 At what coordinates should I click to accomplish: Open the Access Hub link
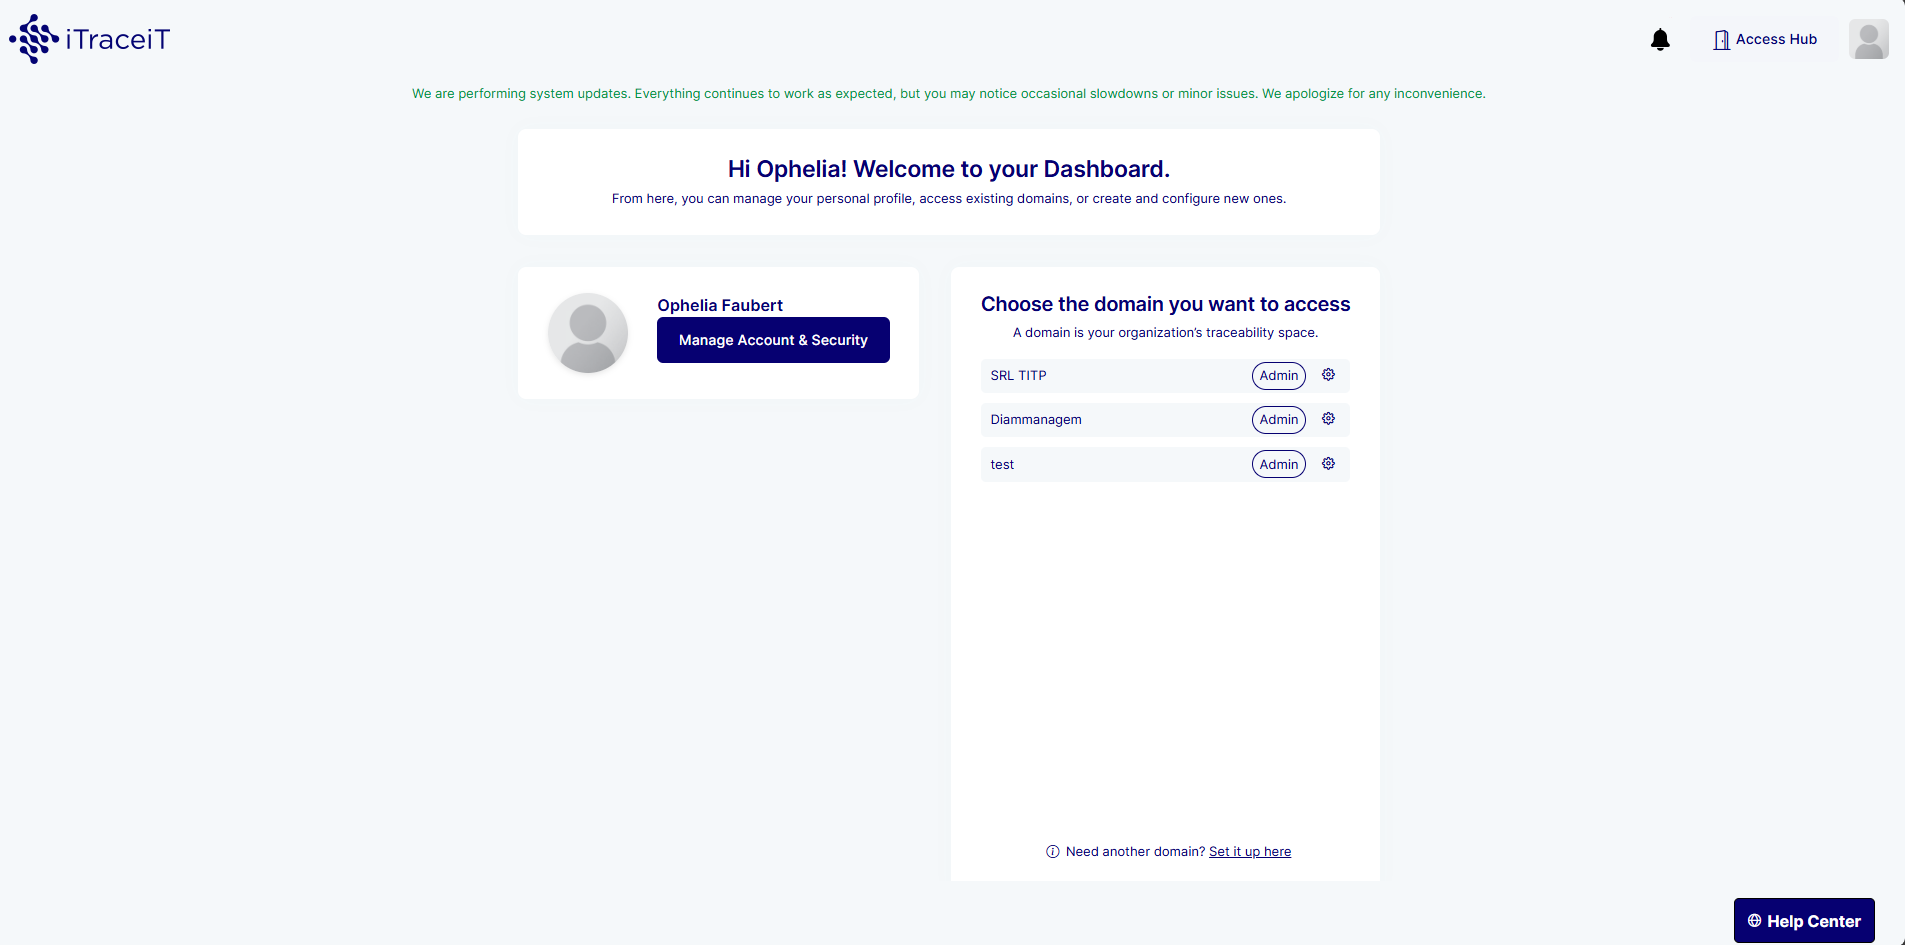pyautogui.click(x=1776, y=40)
